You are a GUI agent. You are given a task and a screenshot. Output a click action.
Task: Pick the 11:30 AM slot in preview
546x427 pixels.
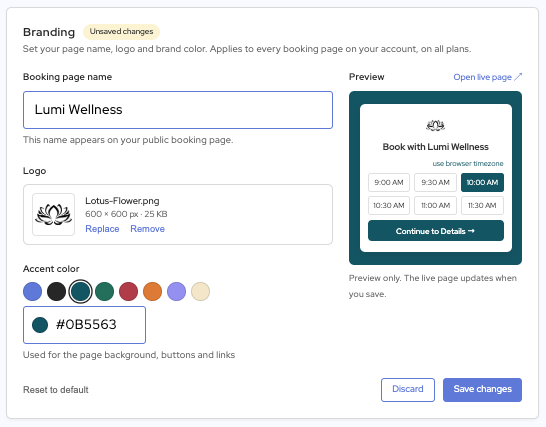482,205
